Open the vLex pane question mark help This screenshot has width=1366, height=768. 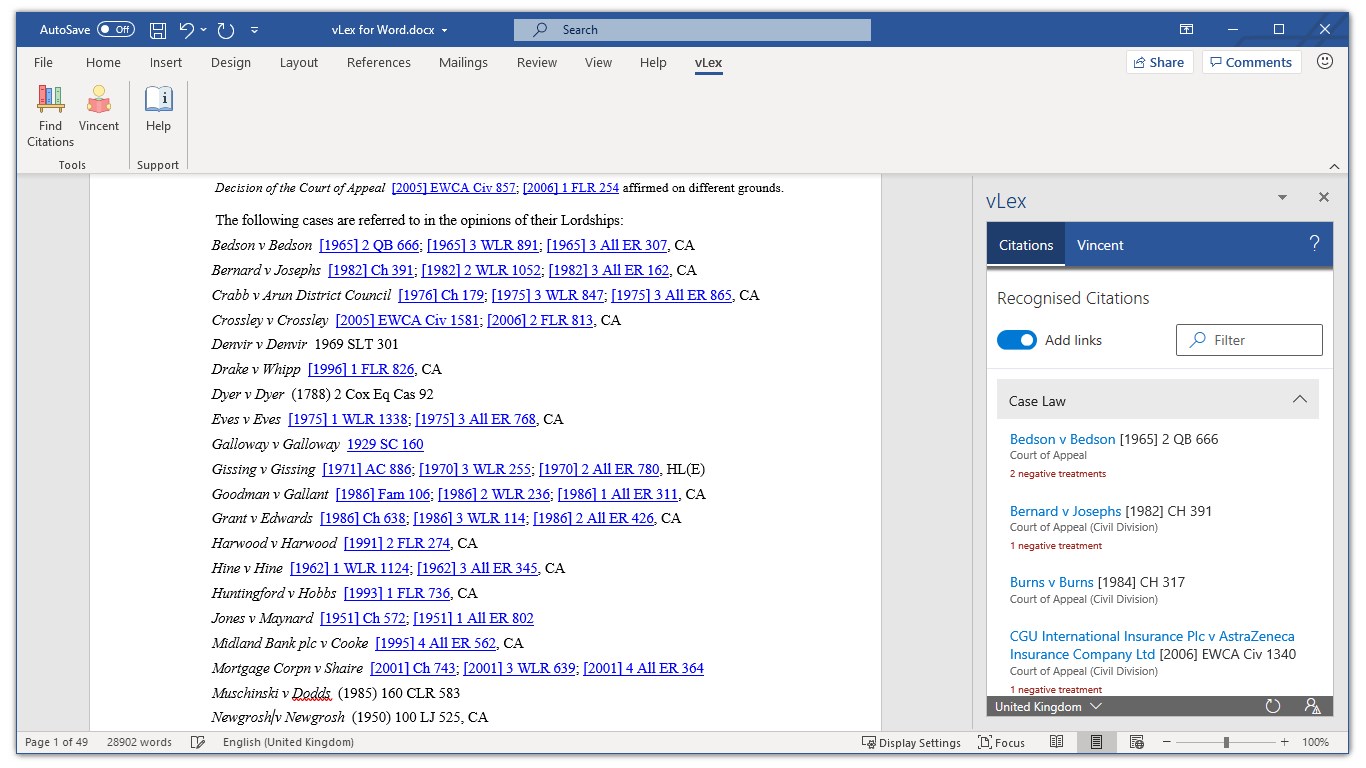[x=1314, y=243]
